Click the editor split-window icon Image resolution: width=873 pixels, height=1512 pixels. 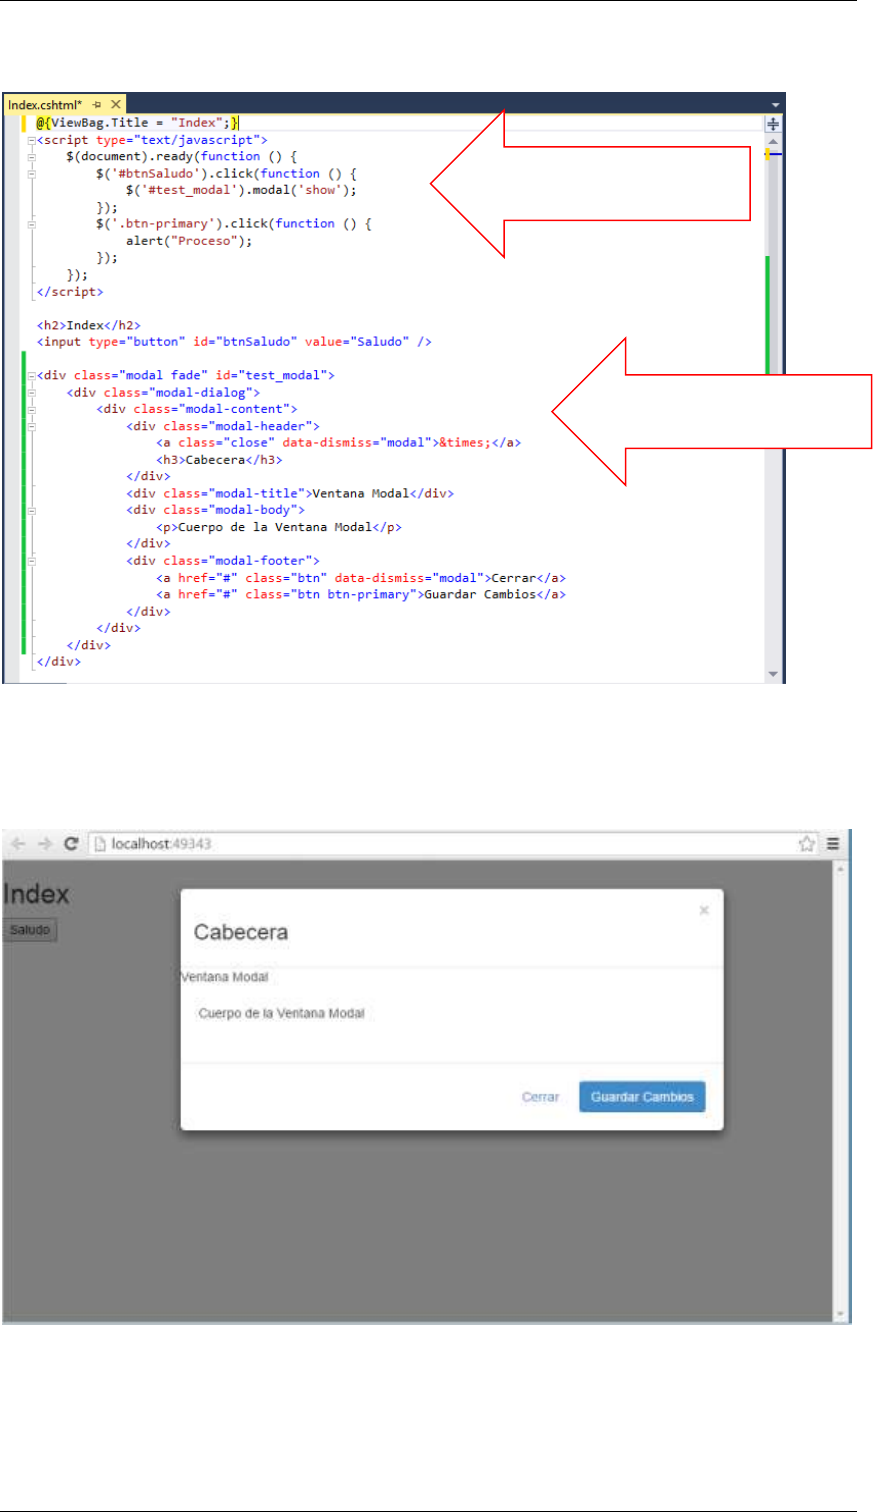[x=771, y=124]
